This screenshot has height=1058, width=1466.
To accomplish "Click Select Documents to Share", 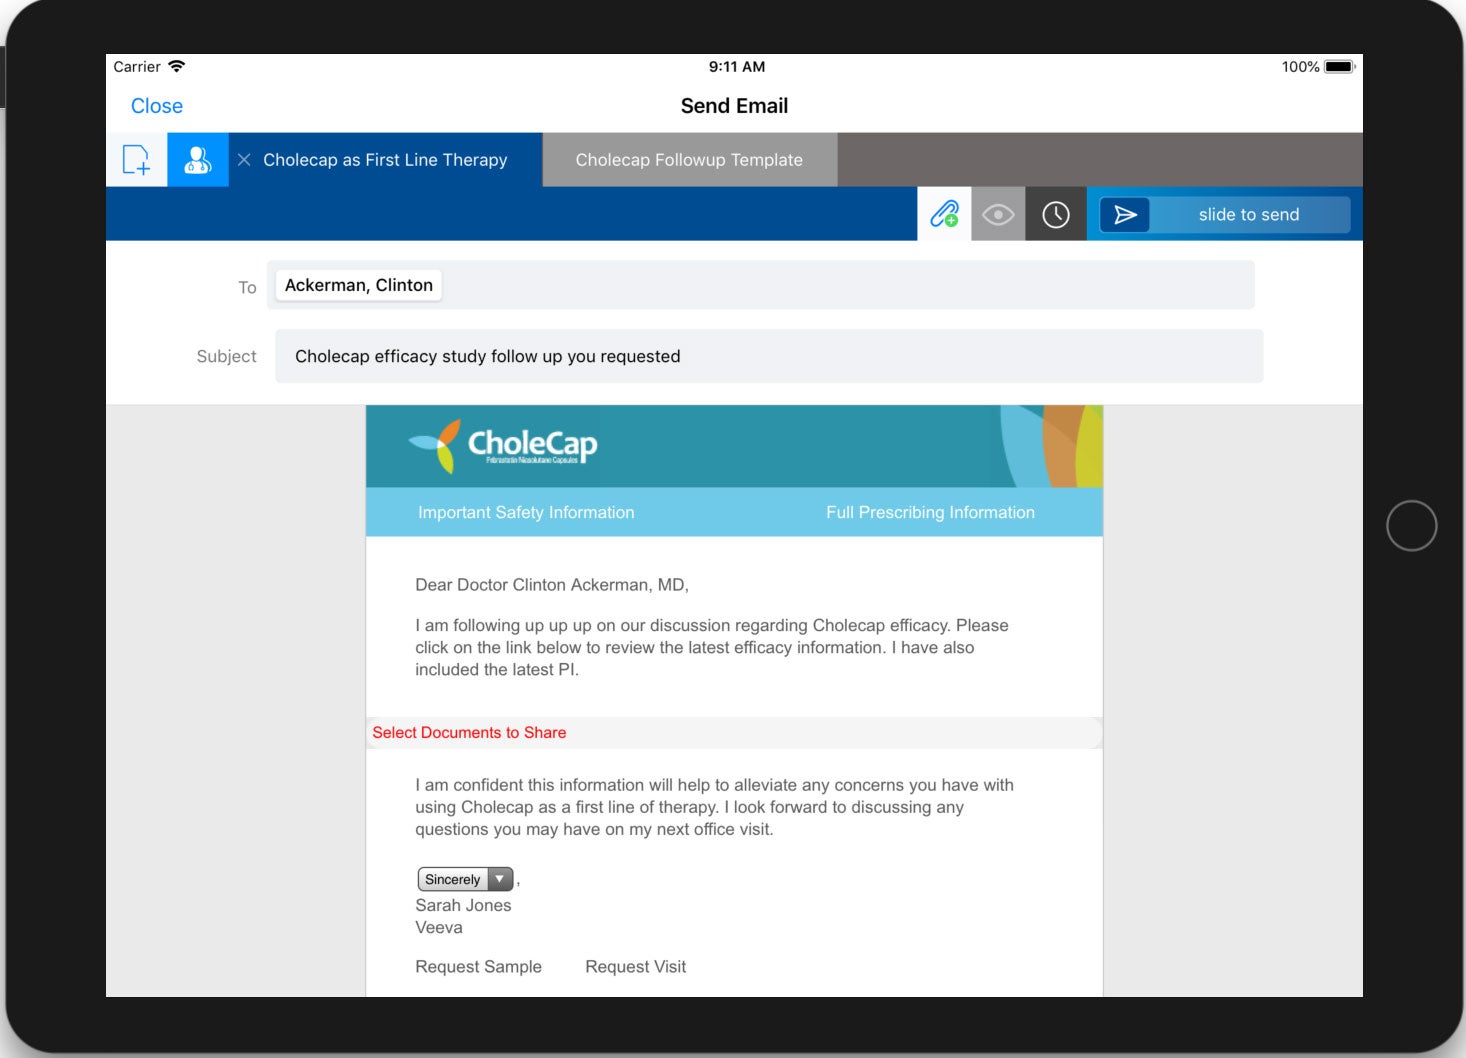I will 469,732.
